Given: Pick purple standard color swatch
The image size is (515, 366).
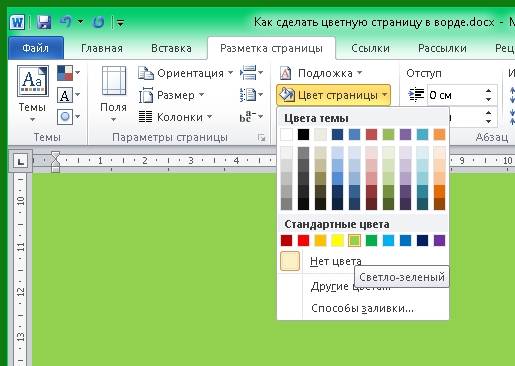Looking at the screenshot, I should click(x=439, y=240).
